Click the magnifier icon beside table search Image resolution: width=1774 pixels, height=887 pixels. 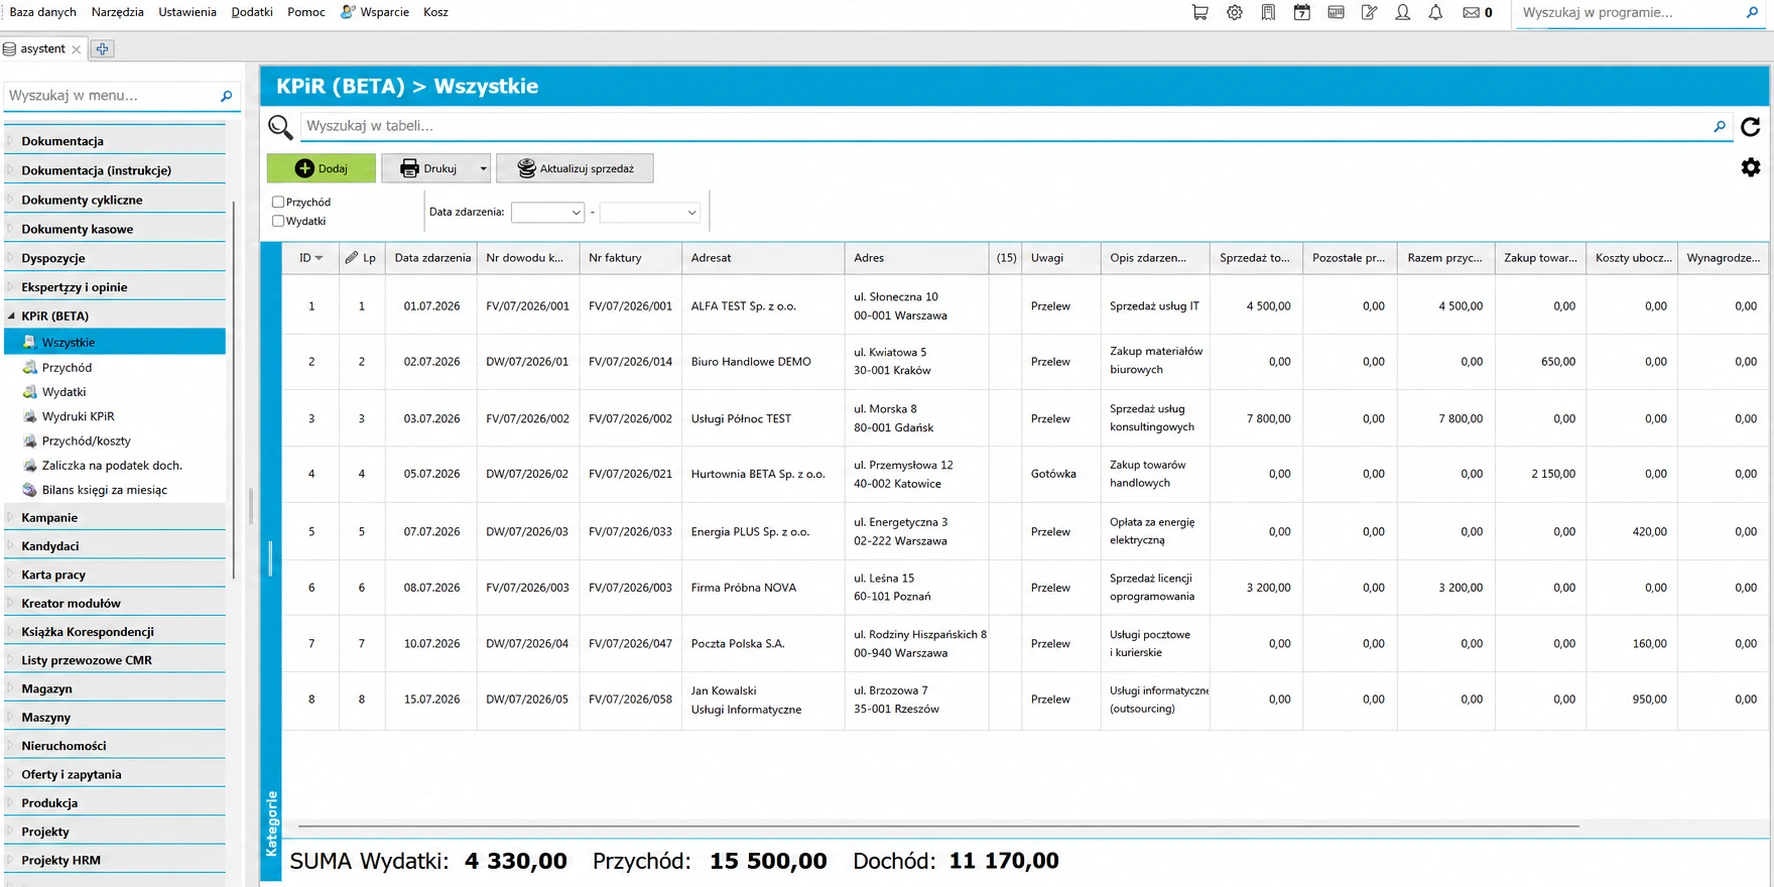[280, 127]
